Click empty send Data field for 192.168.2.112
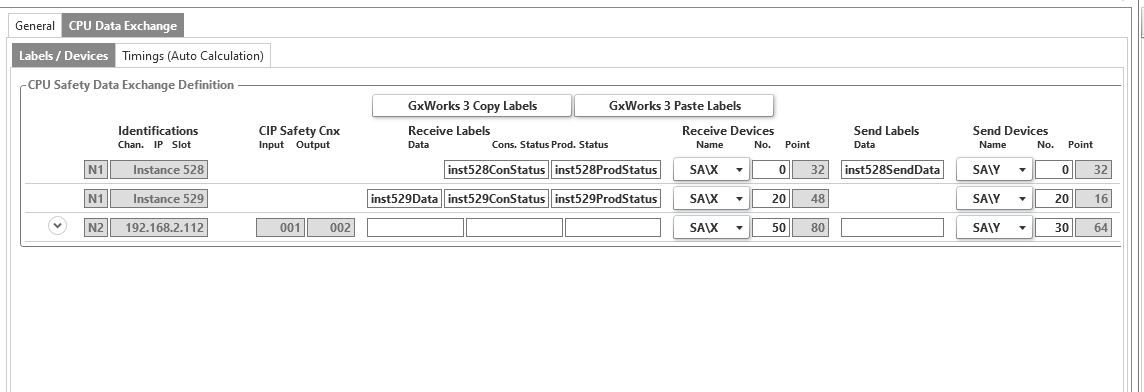 [x=892, y=228]
